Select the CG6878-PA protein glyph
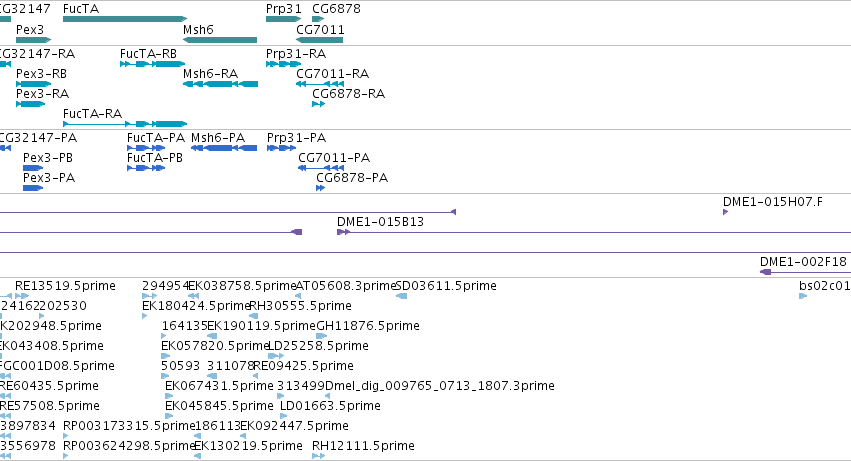This screenshot has width=851, height=461. [x=320, y=188]
